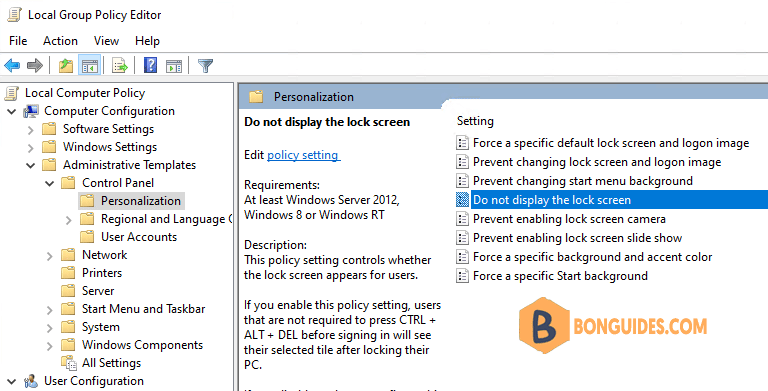Expand the Windows Components folder
The height and width of the screenshot is (391, 768).
49,346
